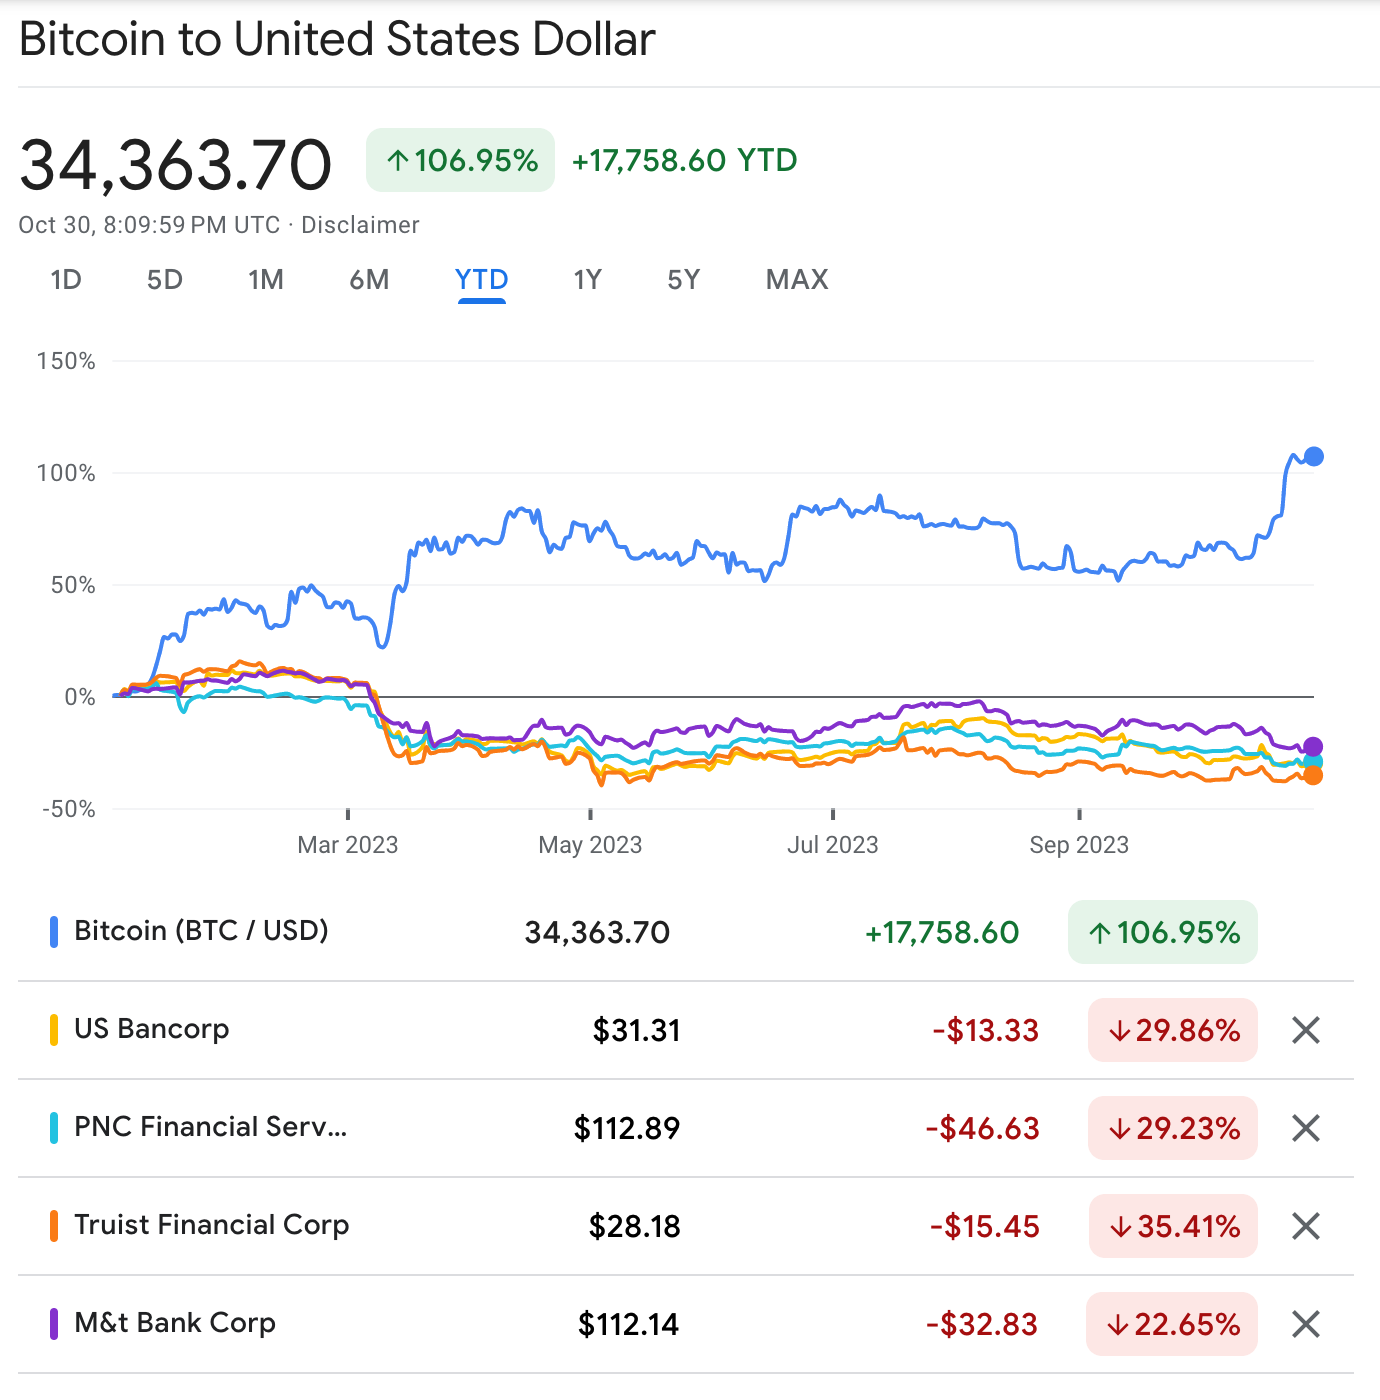Remove PNC Financial Services comparison row
This screenshot has width=1380, height=1400.
[x=1306, y=1128]
